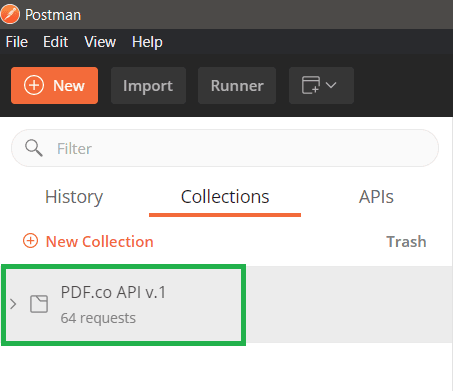Focus the Filter input field

click(225, 148)
